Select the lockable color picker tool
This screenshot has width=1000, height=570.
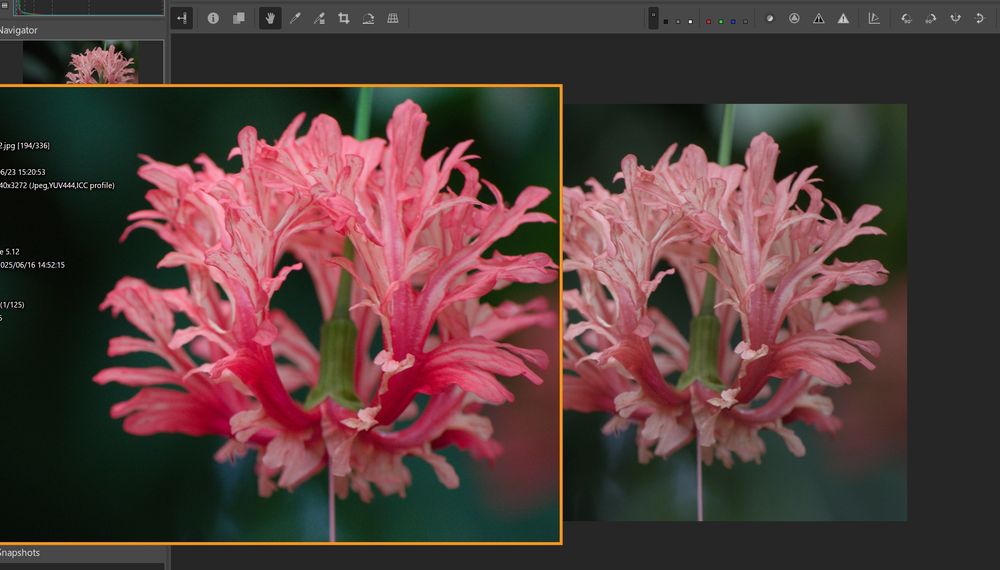tap(319, 18)
